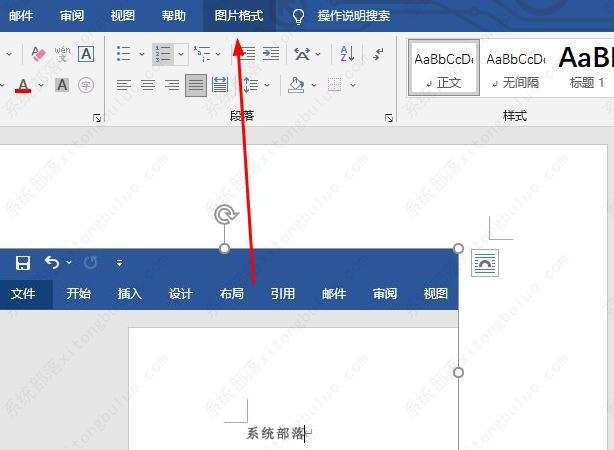Toggle the Character Border icon
This screenshot has width=614, height=450.
coord(86,54)
